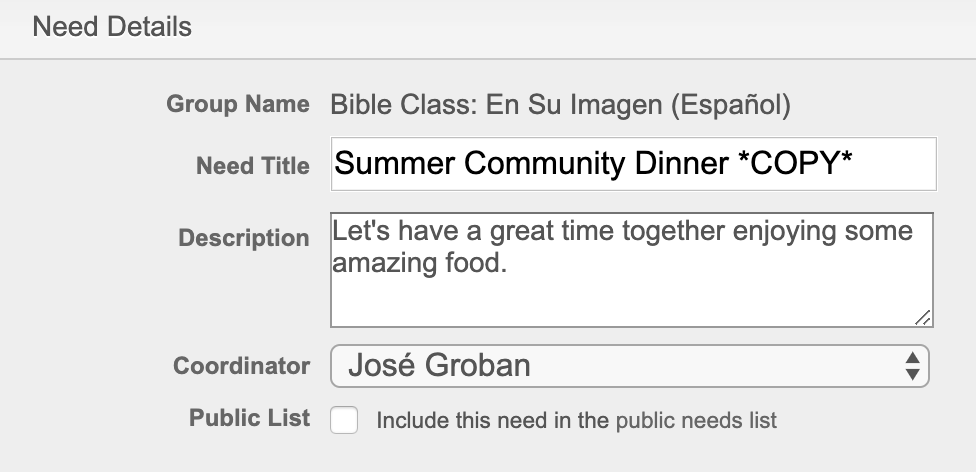Image resolution: width=976 pixels, height=472 pixels.
Task: Click the name "José Groban" in the select
Action: (x=439, y=366)
